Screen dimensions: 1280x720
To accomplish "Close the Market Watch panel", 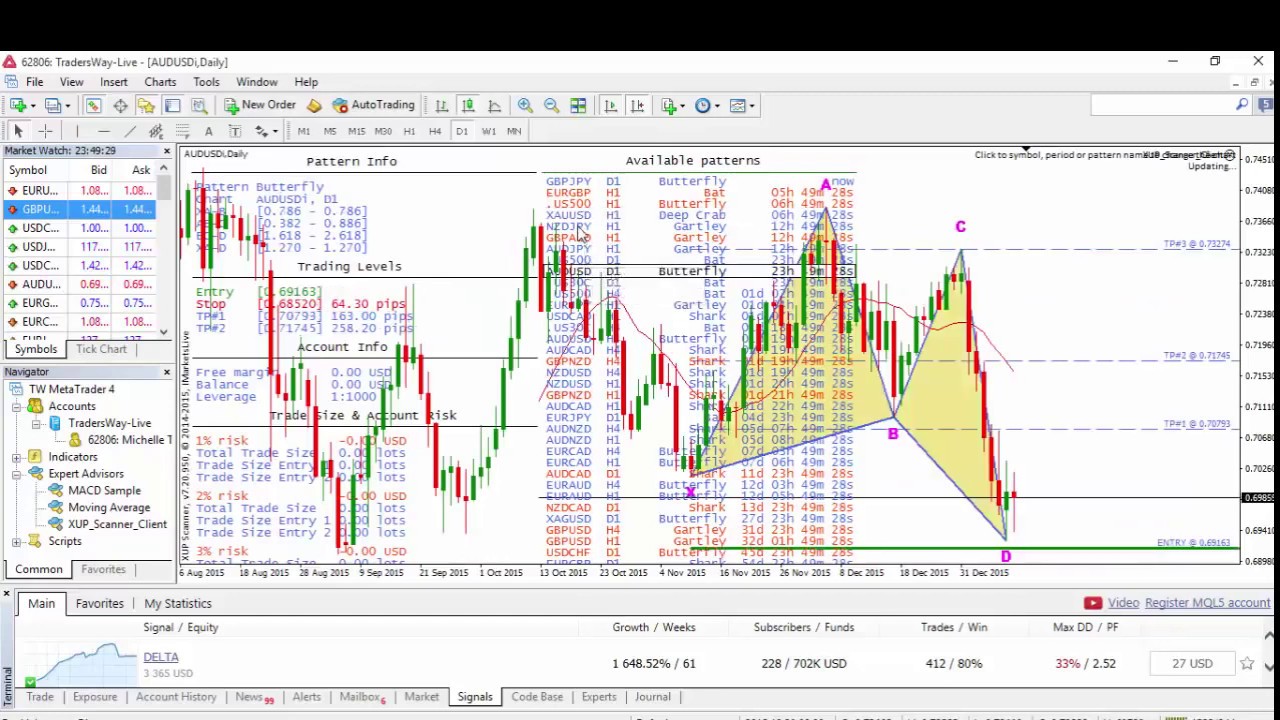I will pos(166,151).
